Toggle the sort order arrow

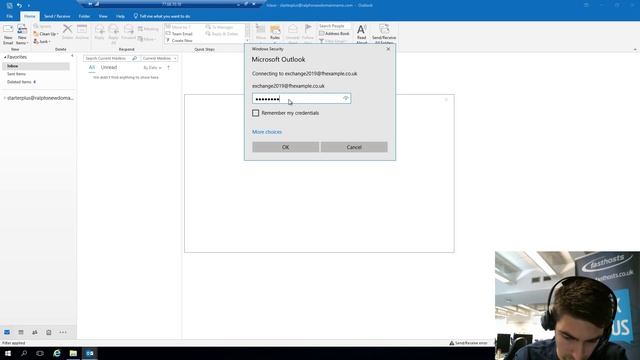[169, 68]
